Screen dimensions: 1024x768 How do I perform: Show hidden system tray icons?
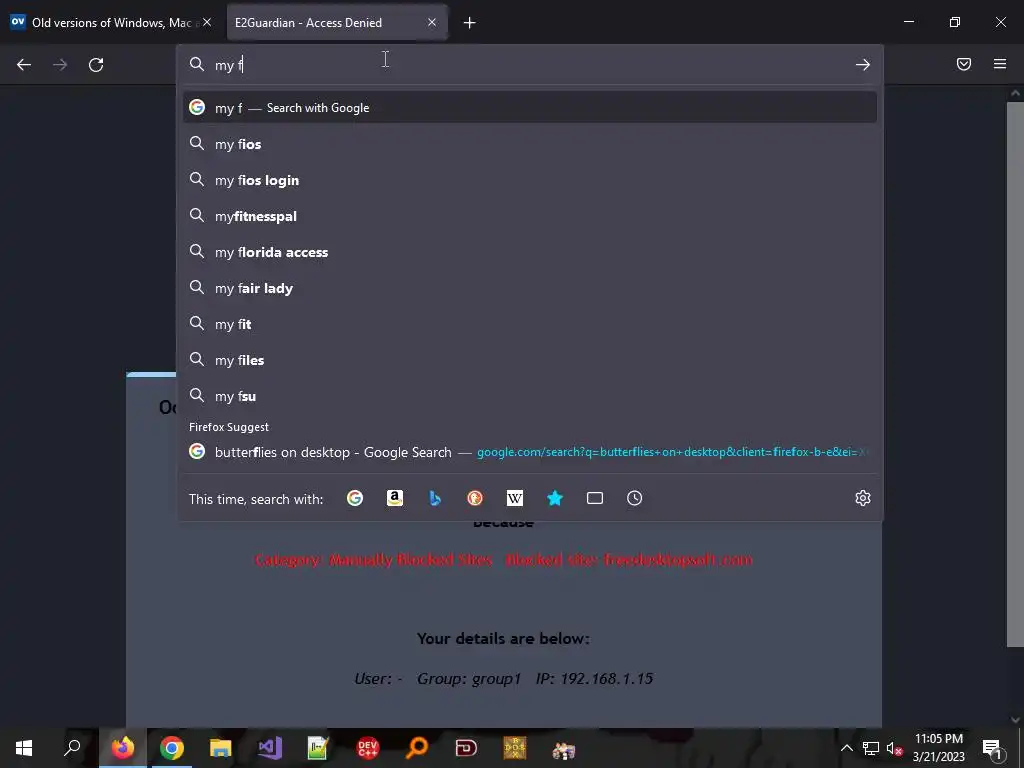[x=846, y=748]
